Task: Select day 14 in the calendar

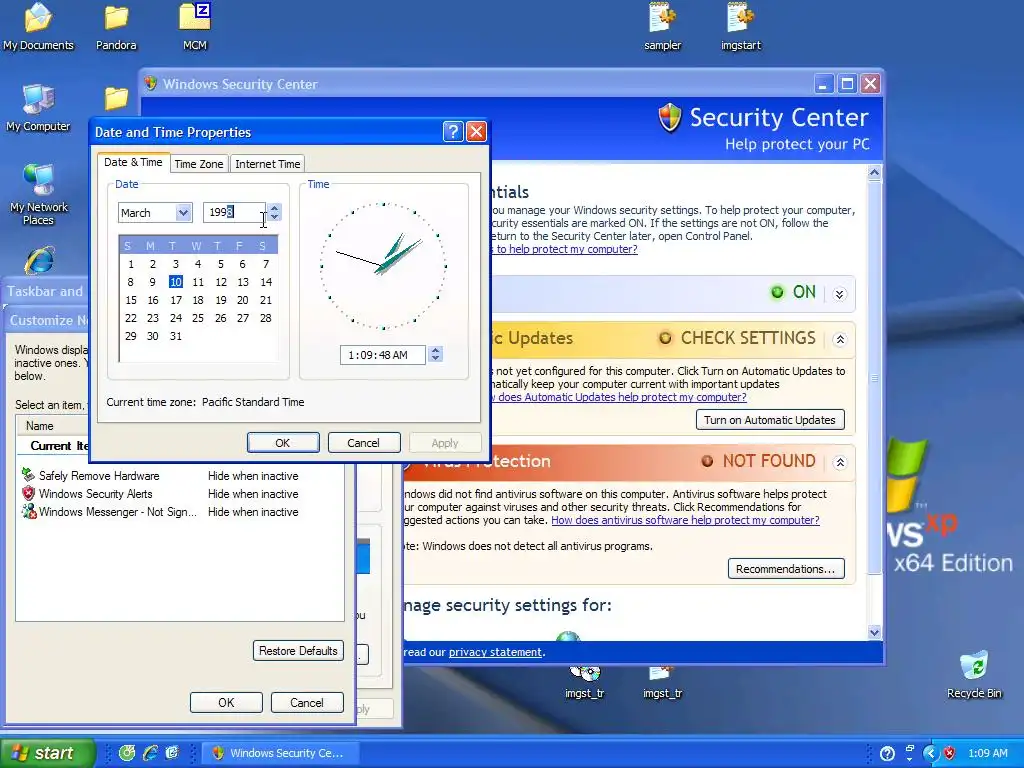Action: (266, 281)
